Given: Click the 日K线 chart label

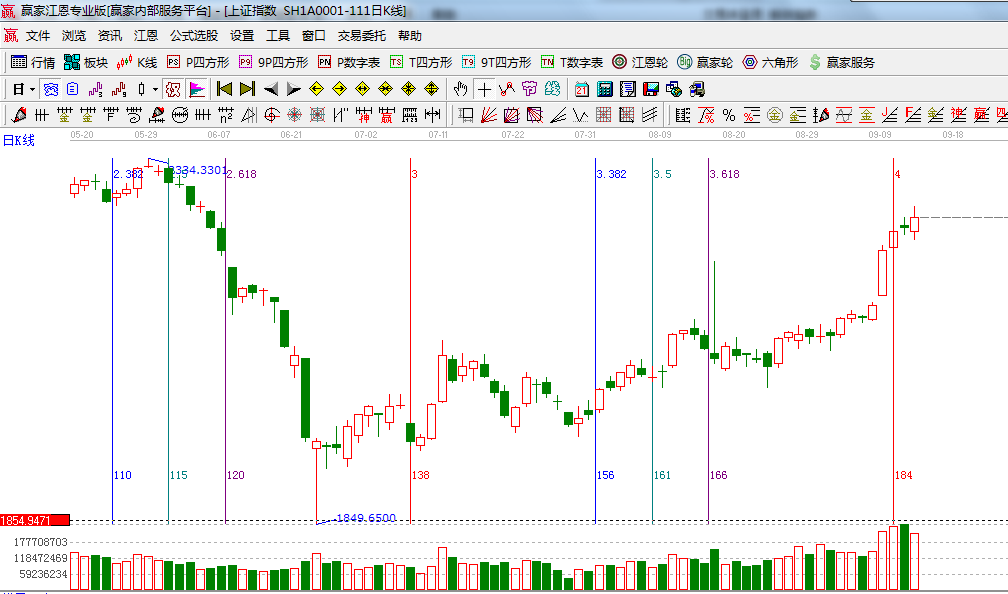Looking at the screenshot, I should 18,140.
